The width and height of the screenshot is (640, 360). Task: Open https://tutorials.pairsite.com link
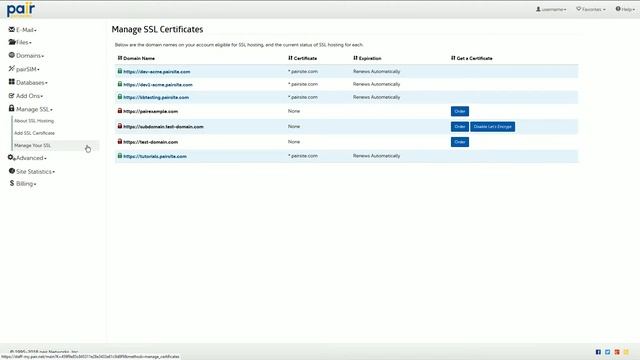click(155, 156)
